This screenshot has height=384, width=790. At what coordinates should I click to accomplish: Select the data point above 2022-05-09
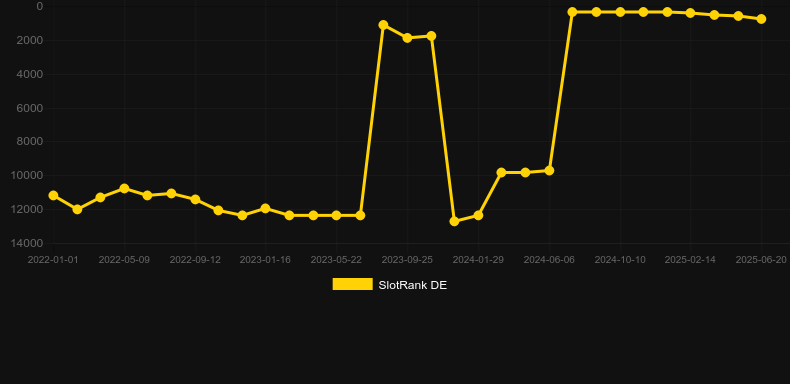[124, 188]
